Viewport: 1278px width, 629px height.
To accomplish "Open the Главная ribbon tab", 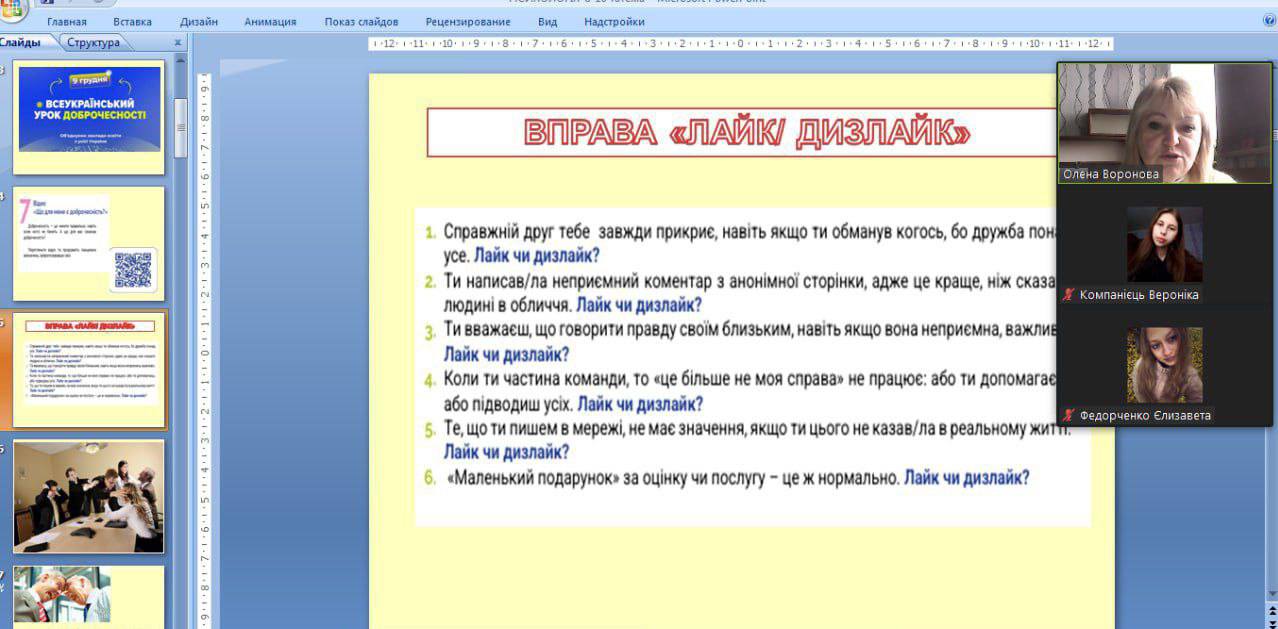I will coord(67,21).
